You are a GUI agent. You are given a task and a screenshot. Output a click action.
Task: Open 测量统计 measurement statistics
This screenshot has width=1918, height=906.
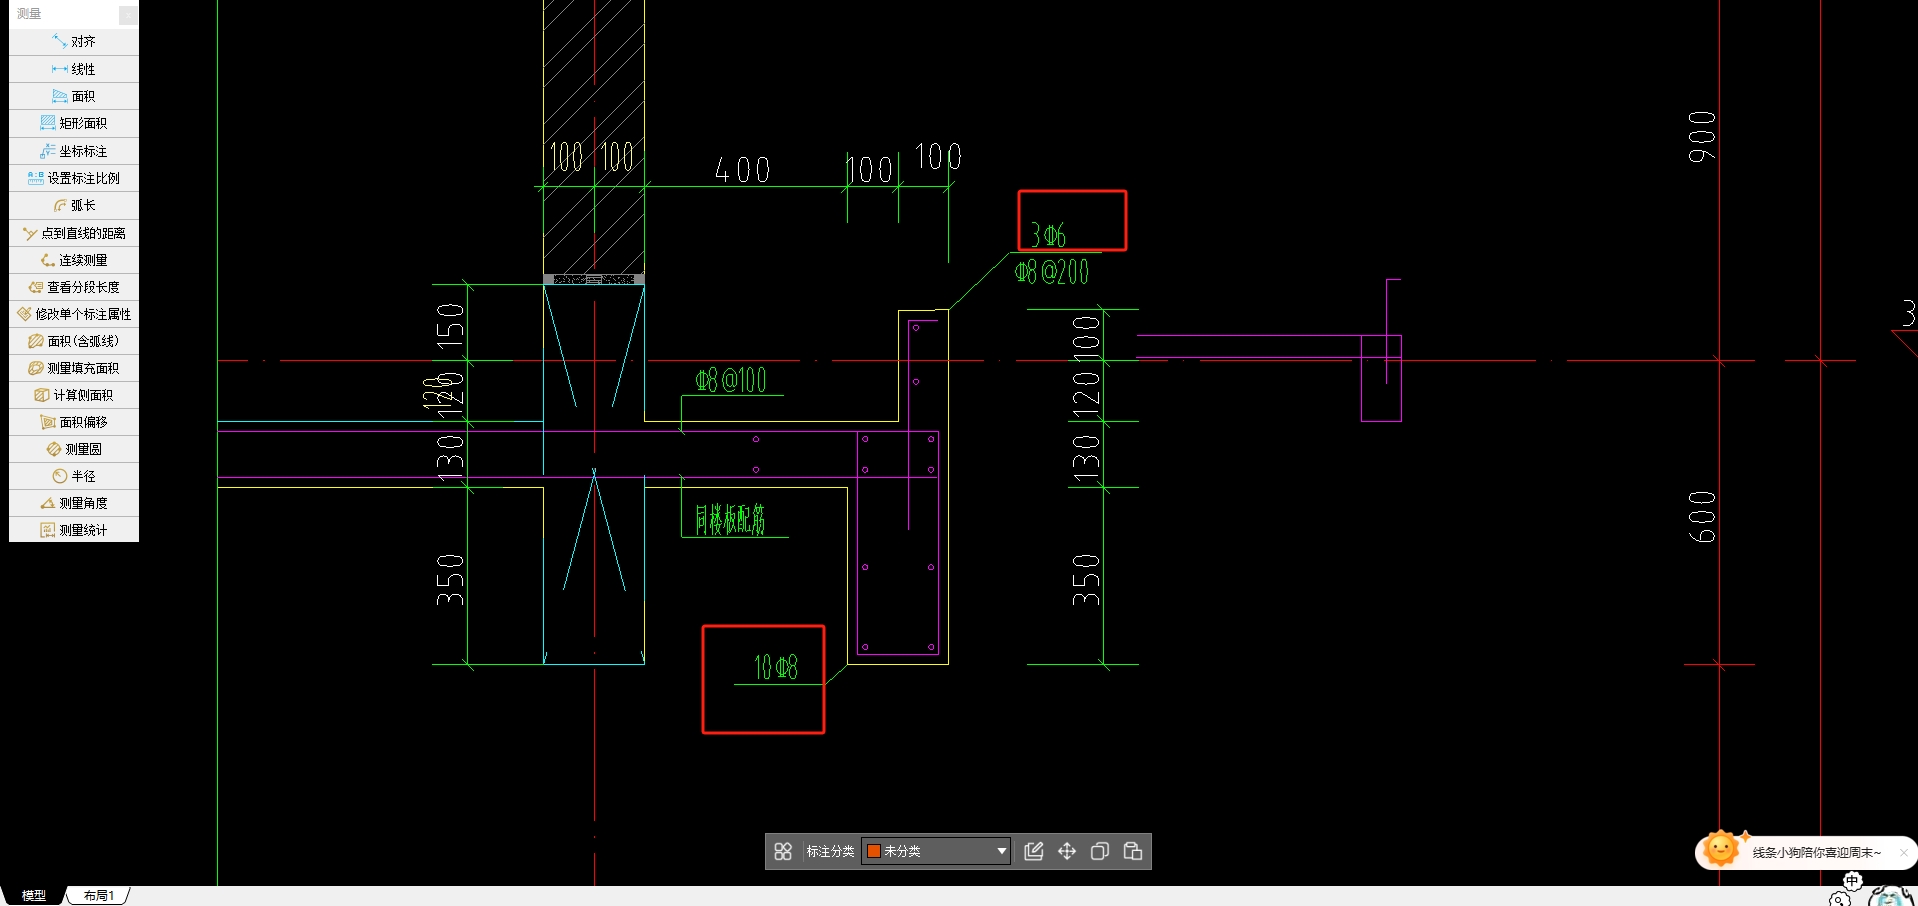[x=74, y=530]
